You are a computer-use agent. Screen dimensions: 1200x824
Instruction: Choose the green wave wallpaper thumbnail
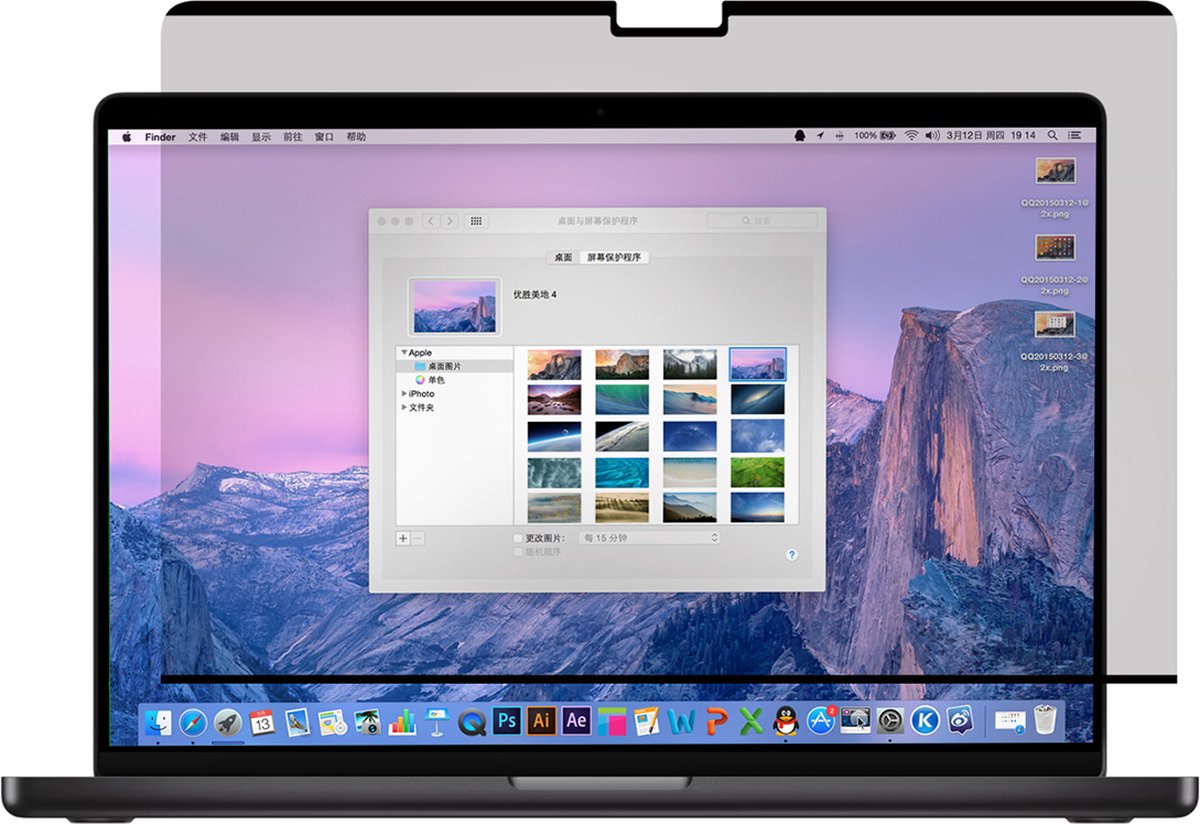(x=622, y=400)
